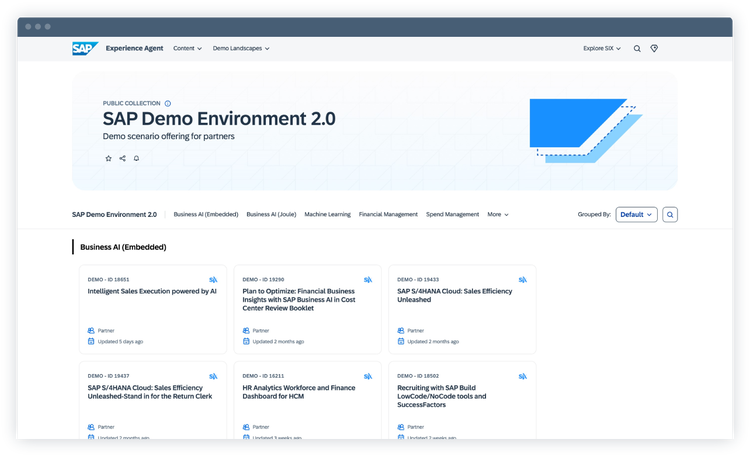Click the SAP icon on demo 16211 card
Screen dimensions: 750x456
(x=368, y=376)
